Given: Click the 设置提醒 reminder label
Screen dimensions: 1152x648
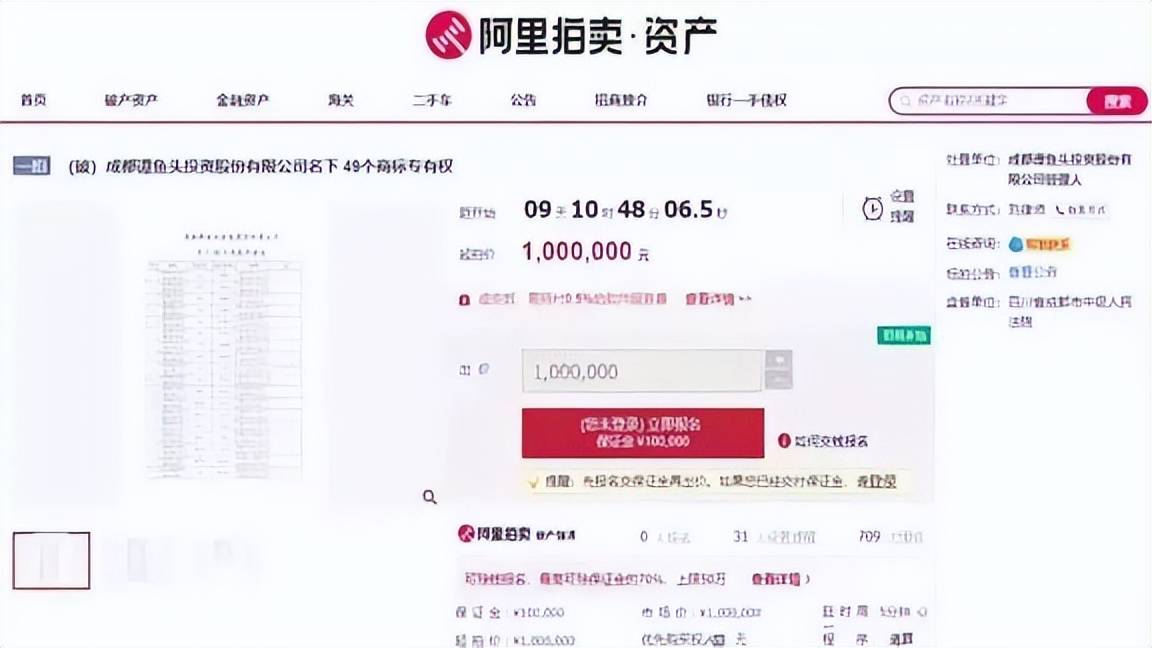Looking at the screenshot, I should [902, 206].
